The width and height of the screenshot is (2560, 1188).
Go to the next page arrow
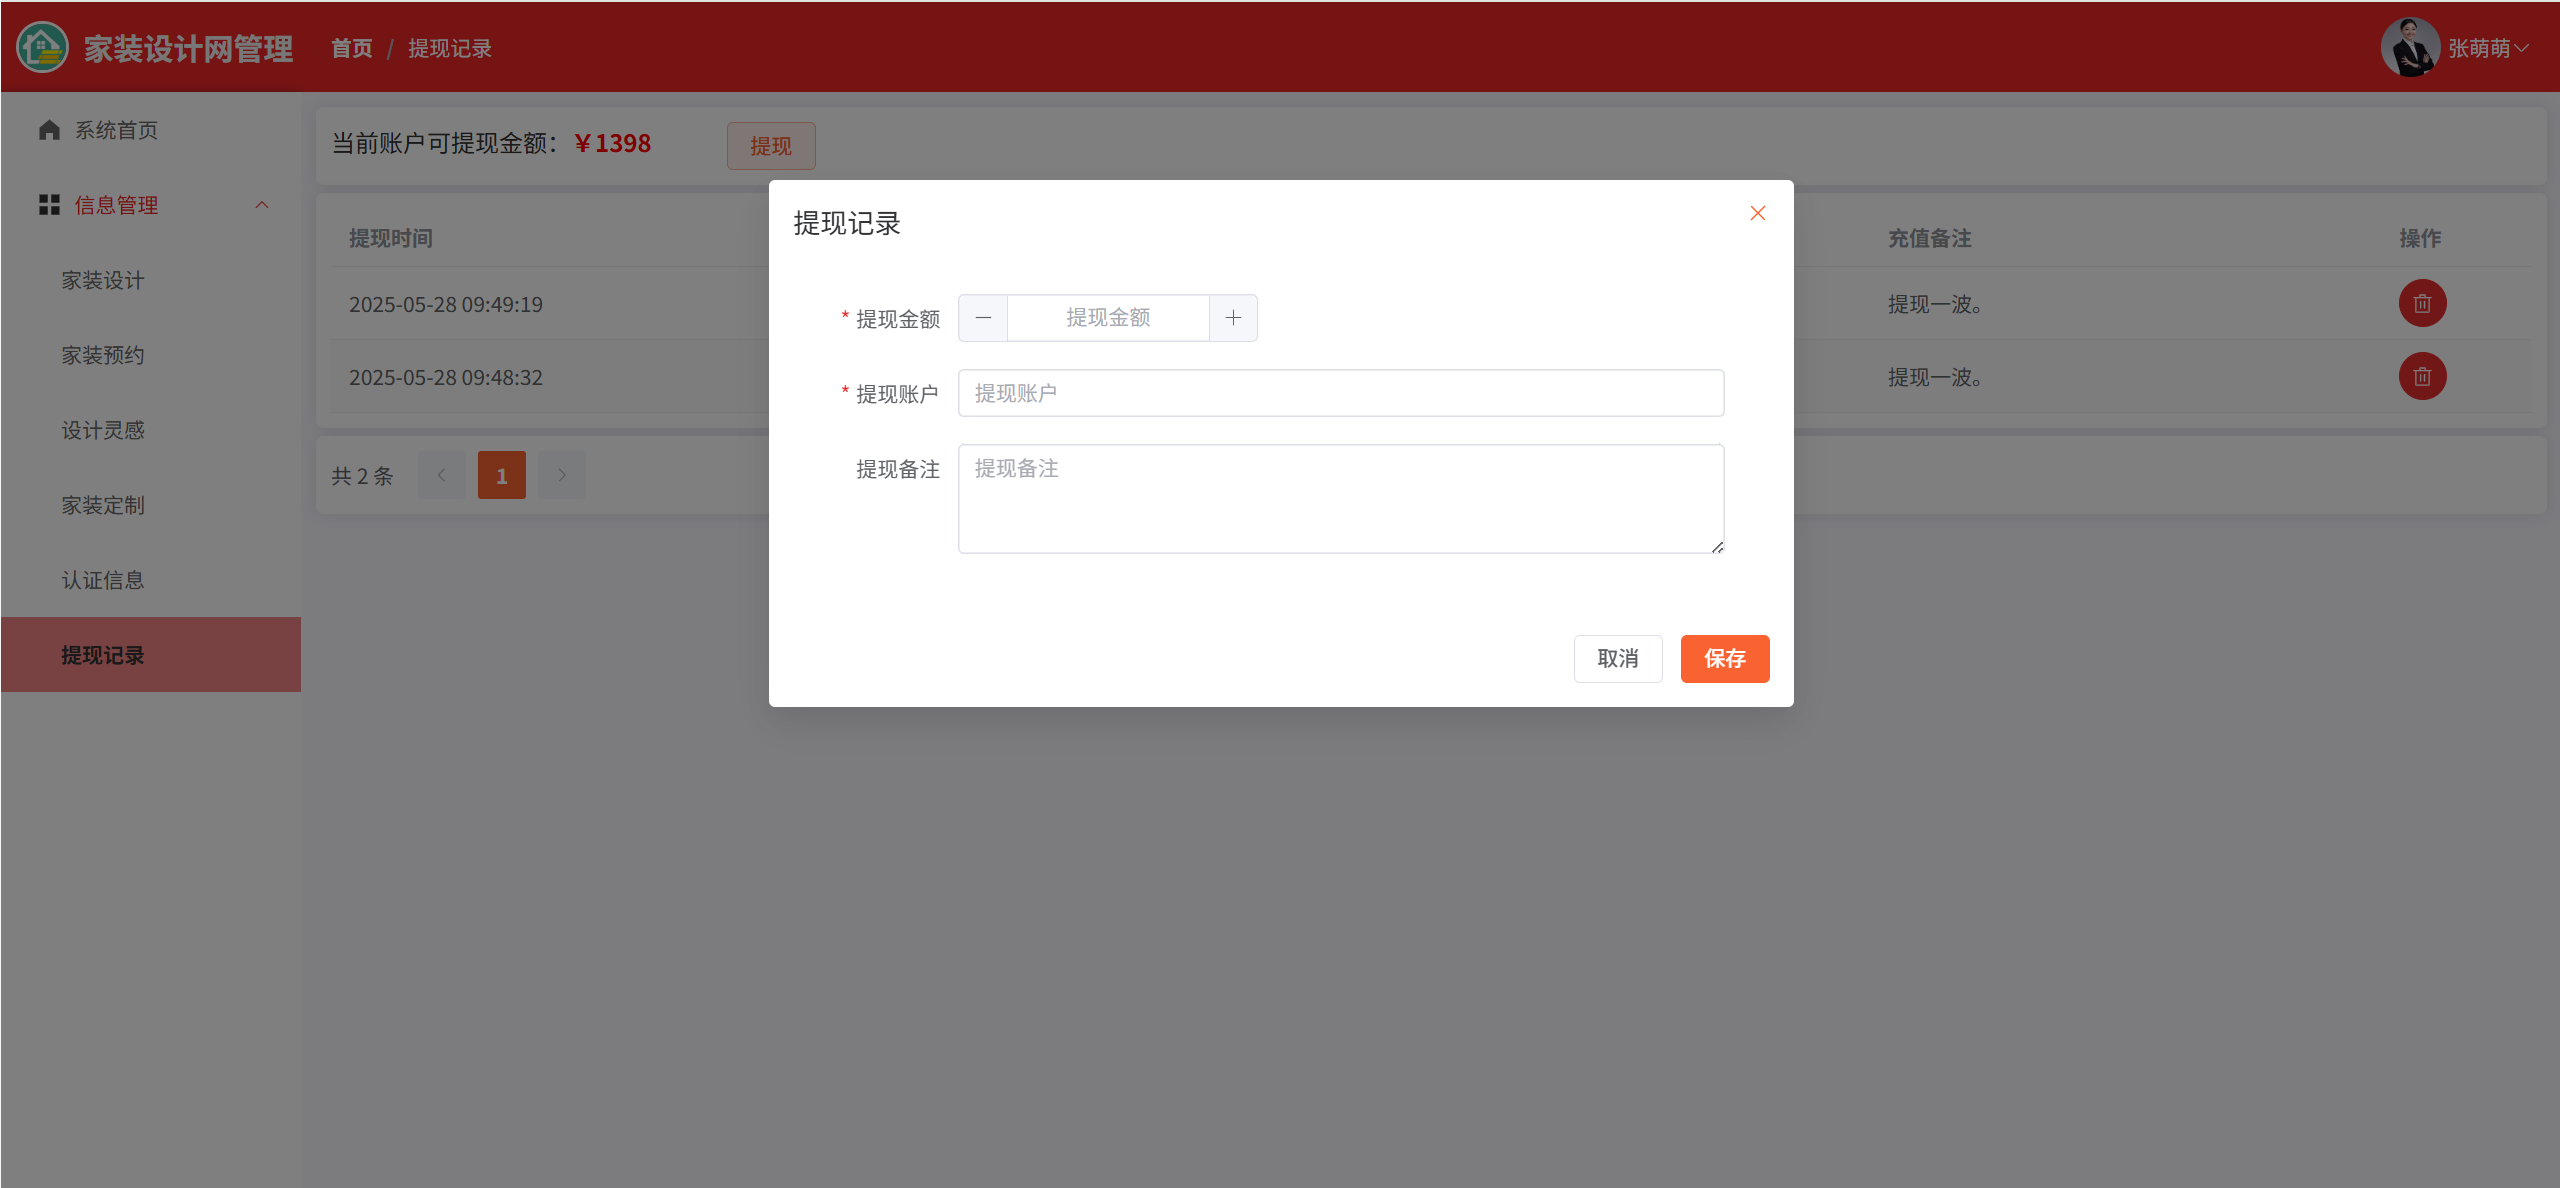(x=562, y=475)
